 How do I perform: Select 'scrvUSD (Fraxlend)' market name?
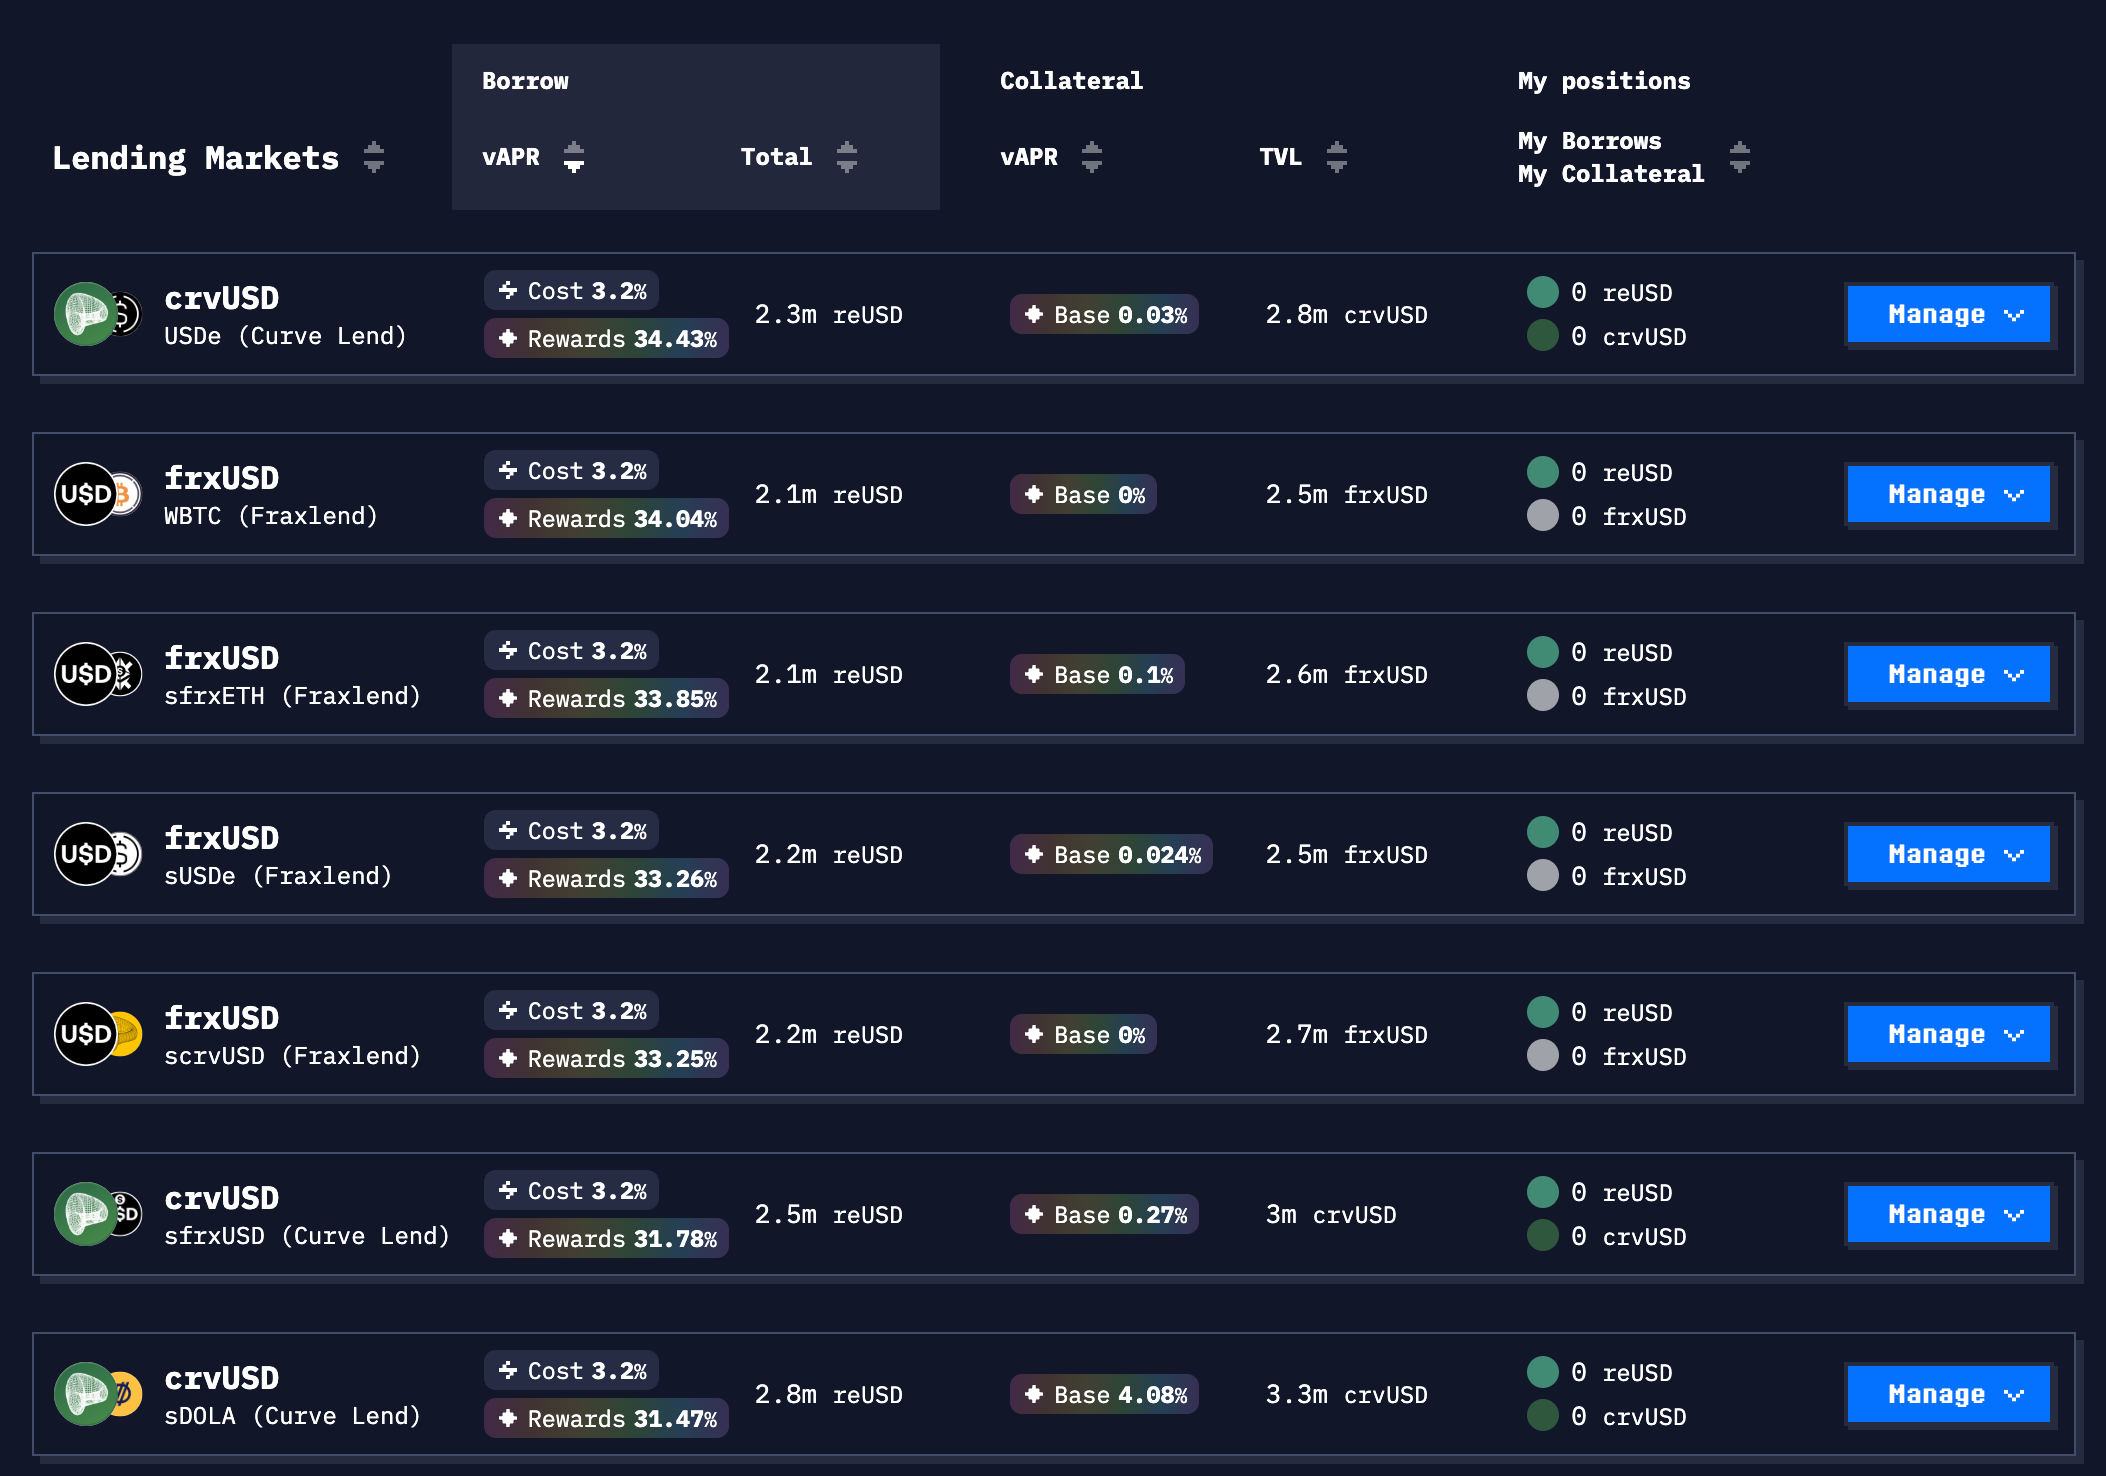coord(292,1056)
